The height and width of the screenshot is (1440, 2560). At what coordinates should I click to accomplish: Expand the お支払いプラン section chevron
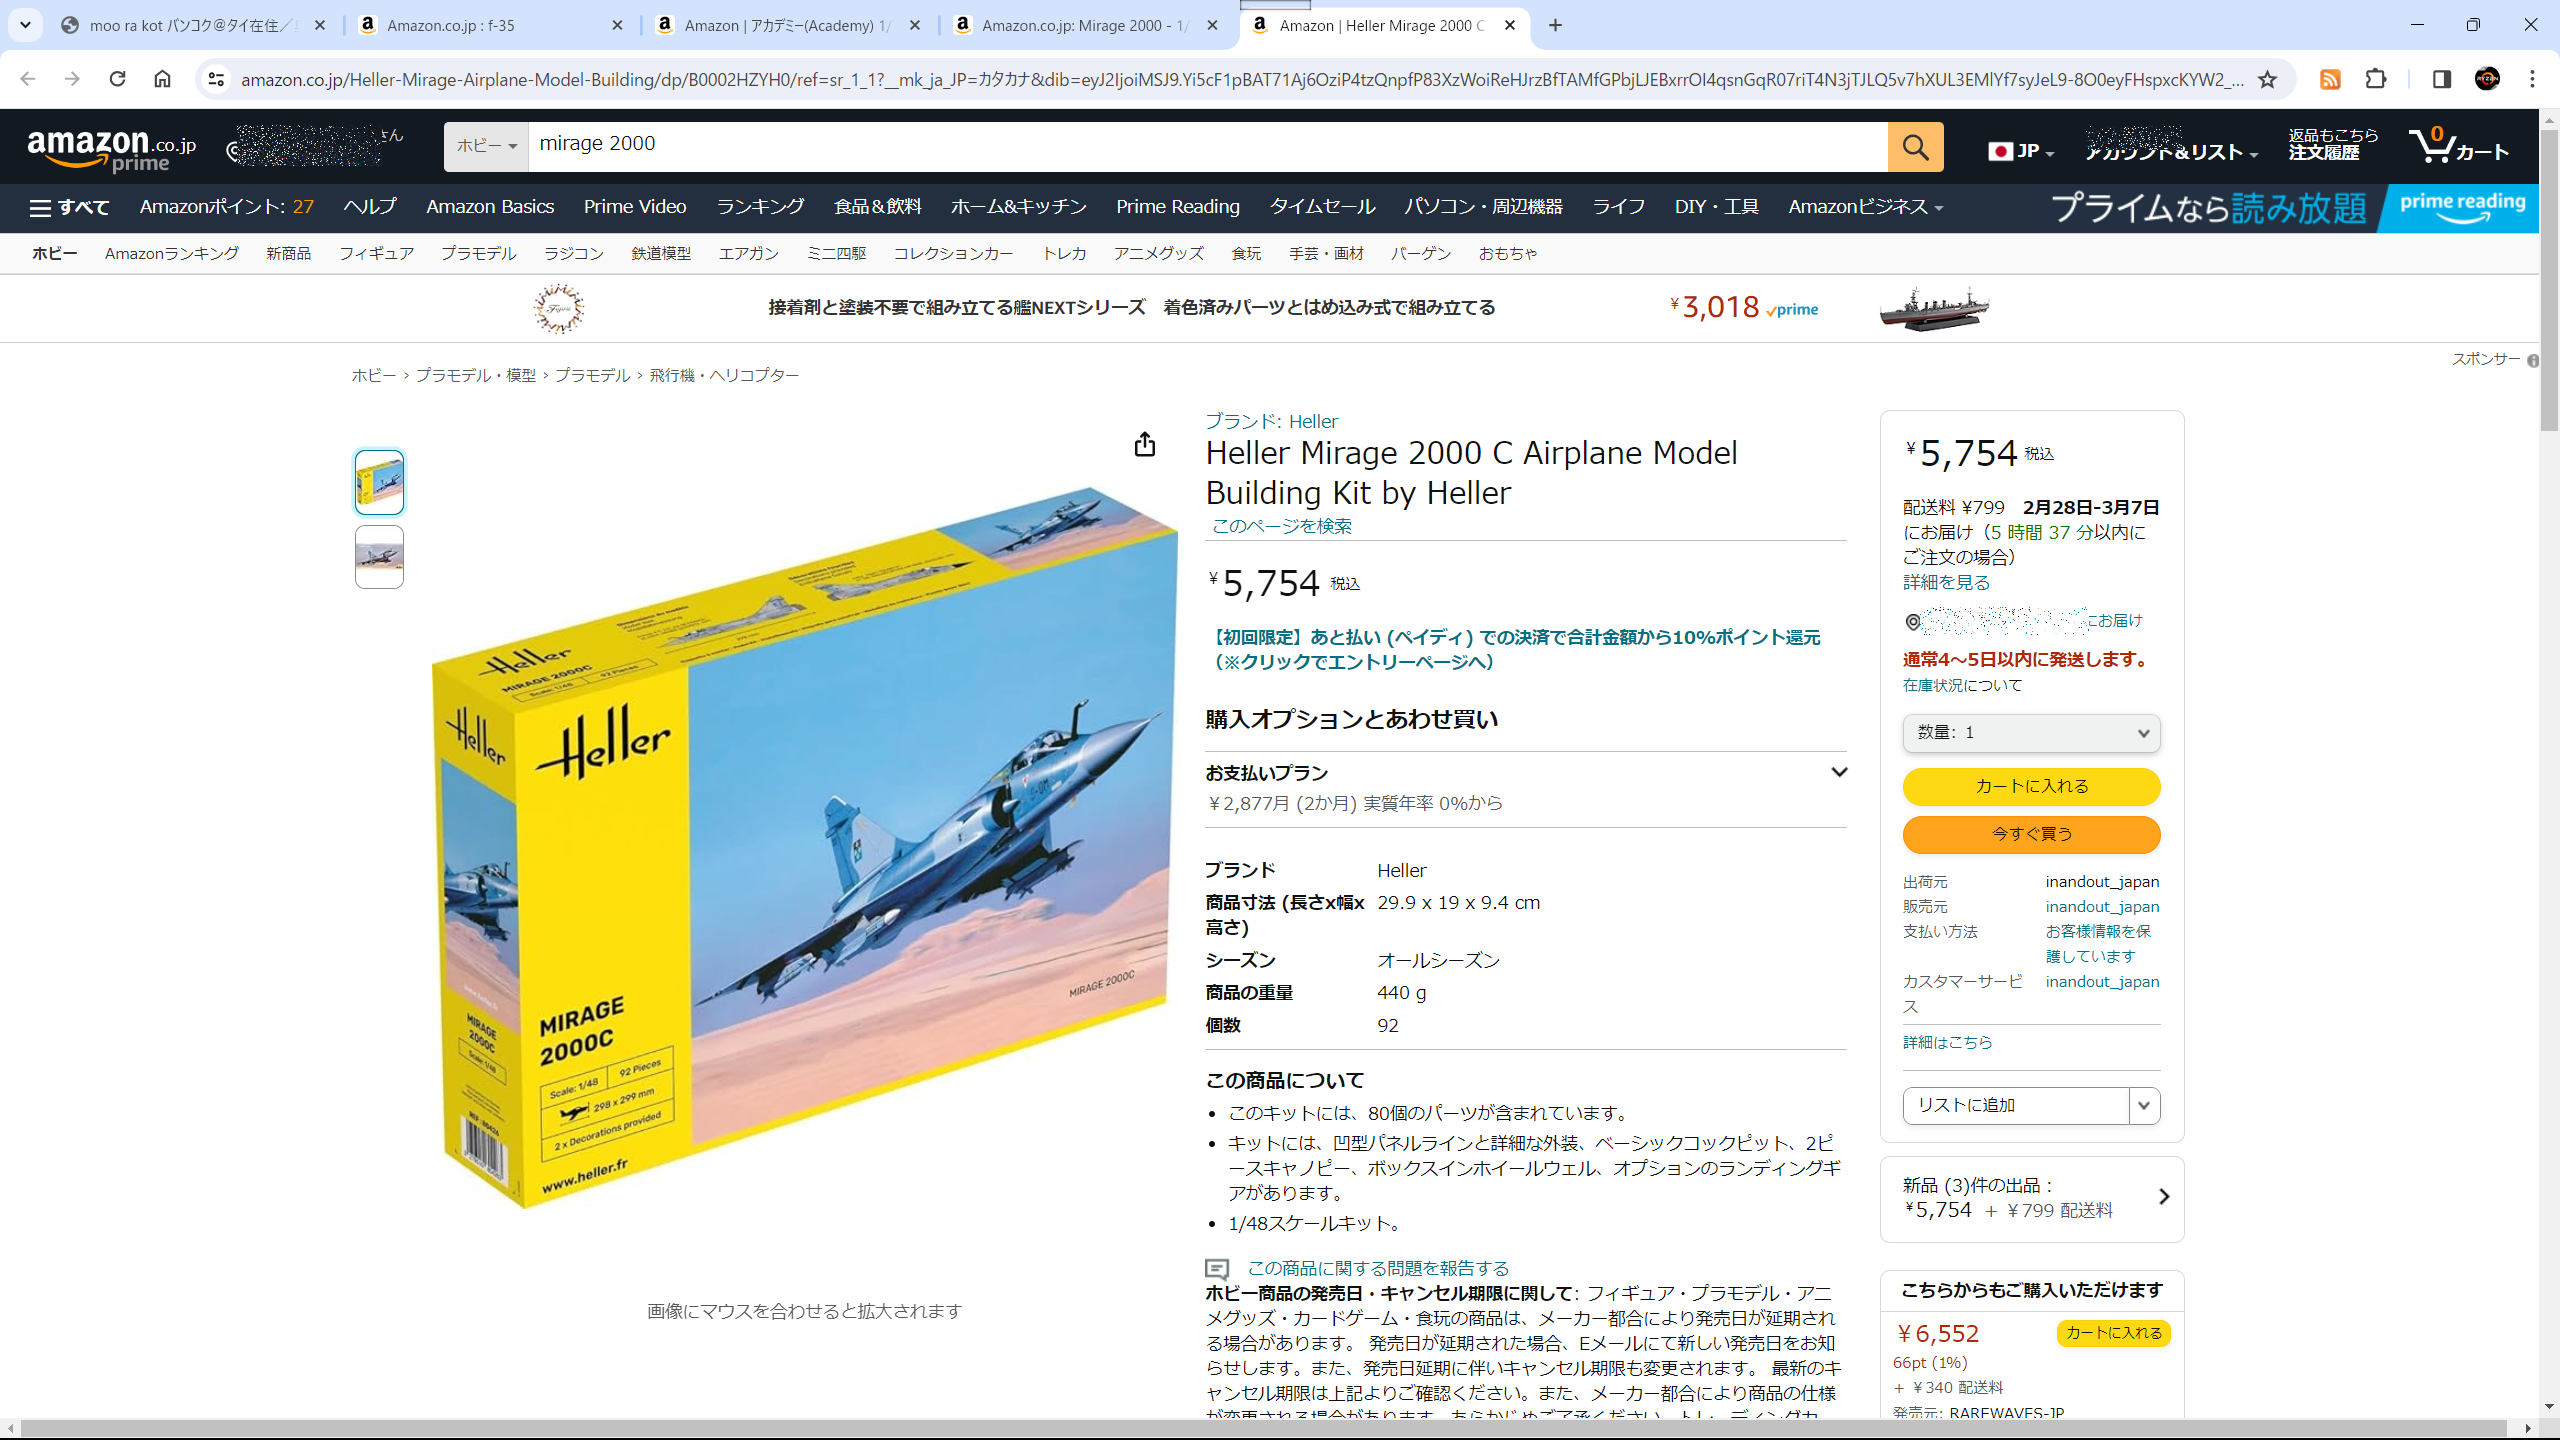coord(1838,772)
